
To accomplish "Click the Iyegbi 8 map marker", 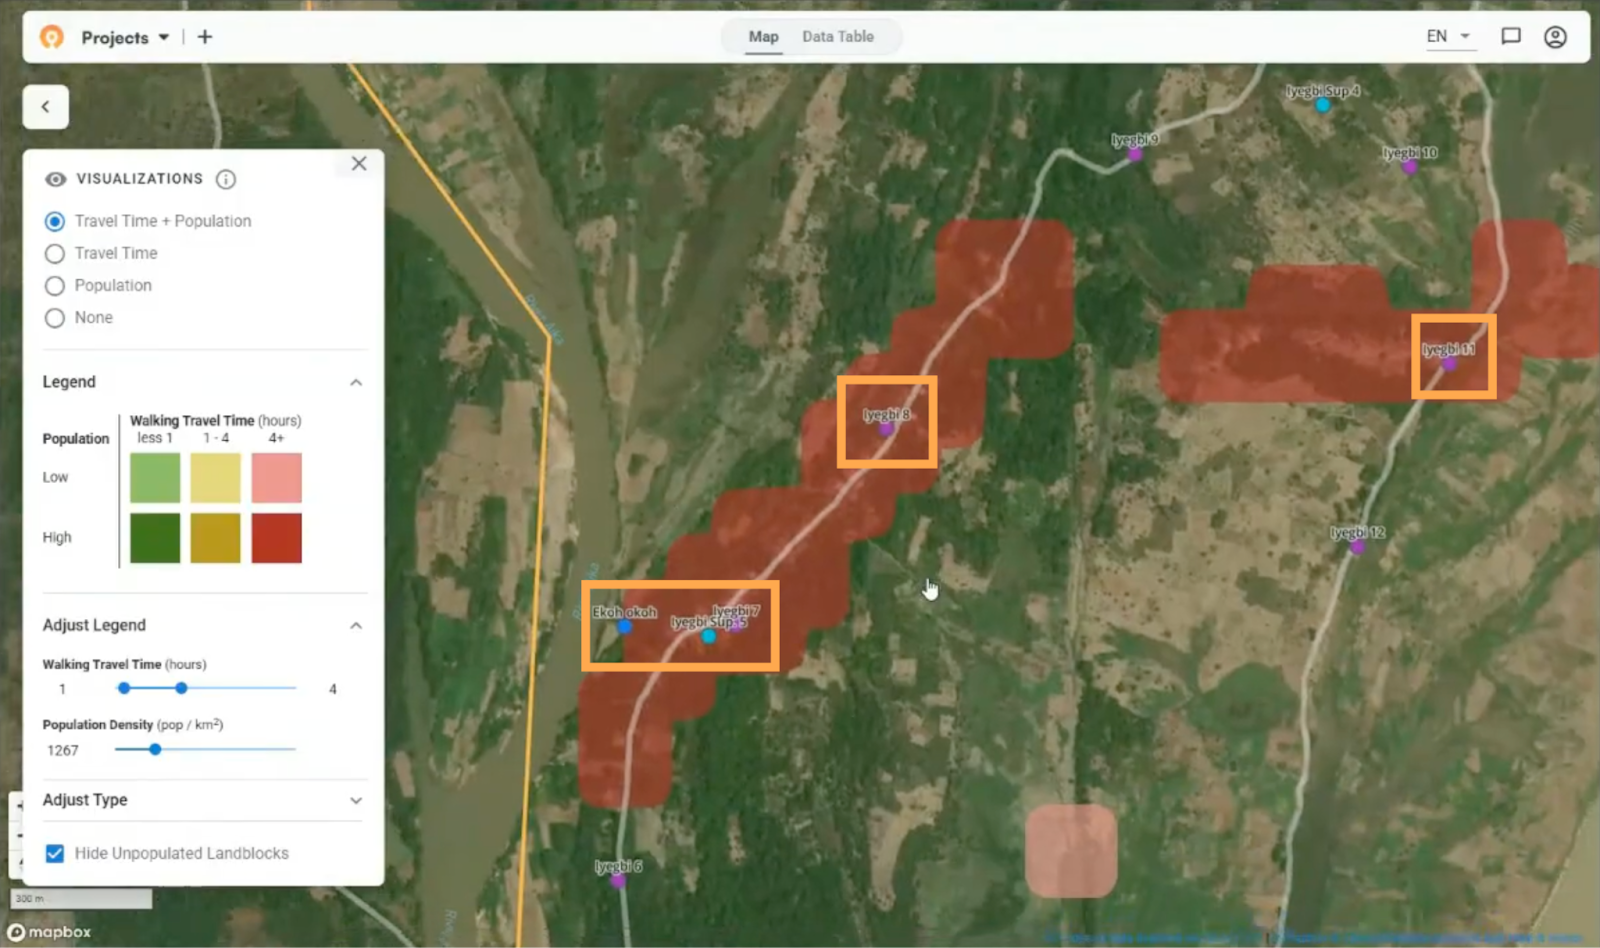I will coord(885,429).
